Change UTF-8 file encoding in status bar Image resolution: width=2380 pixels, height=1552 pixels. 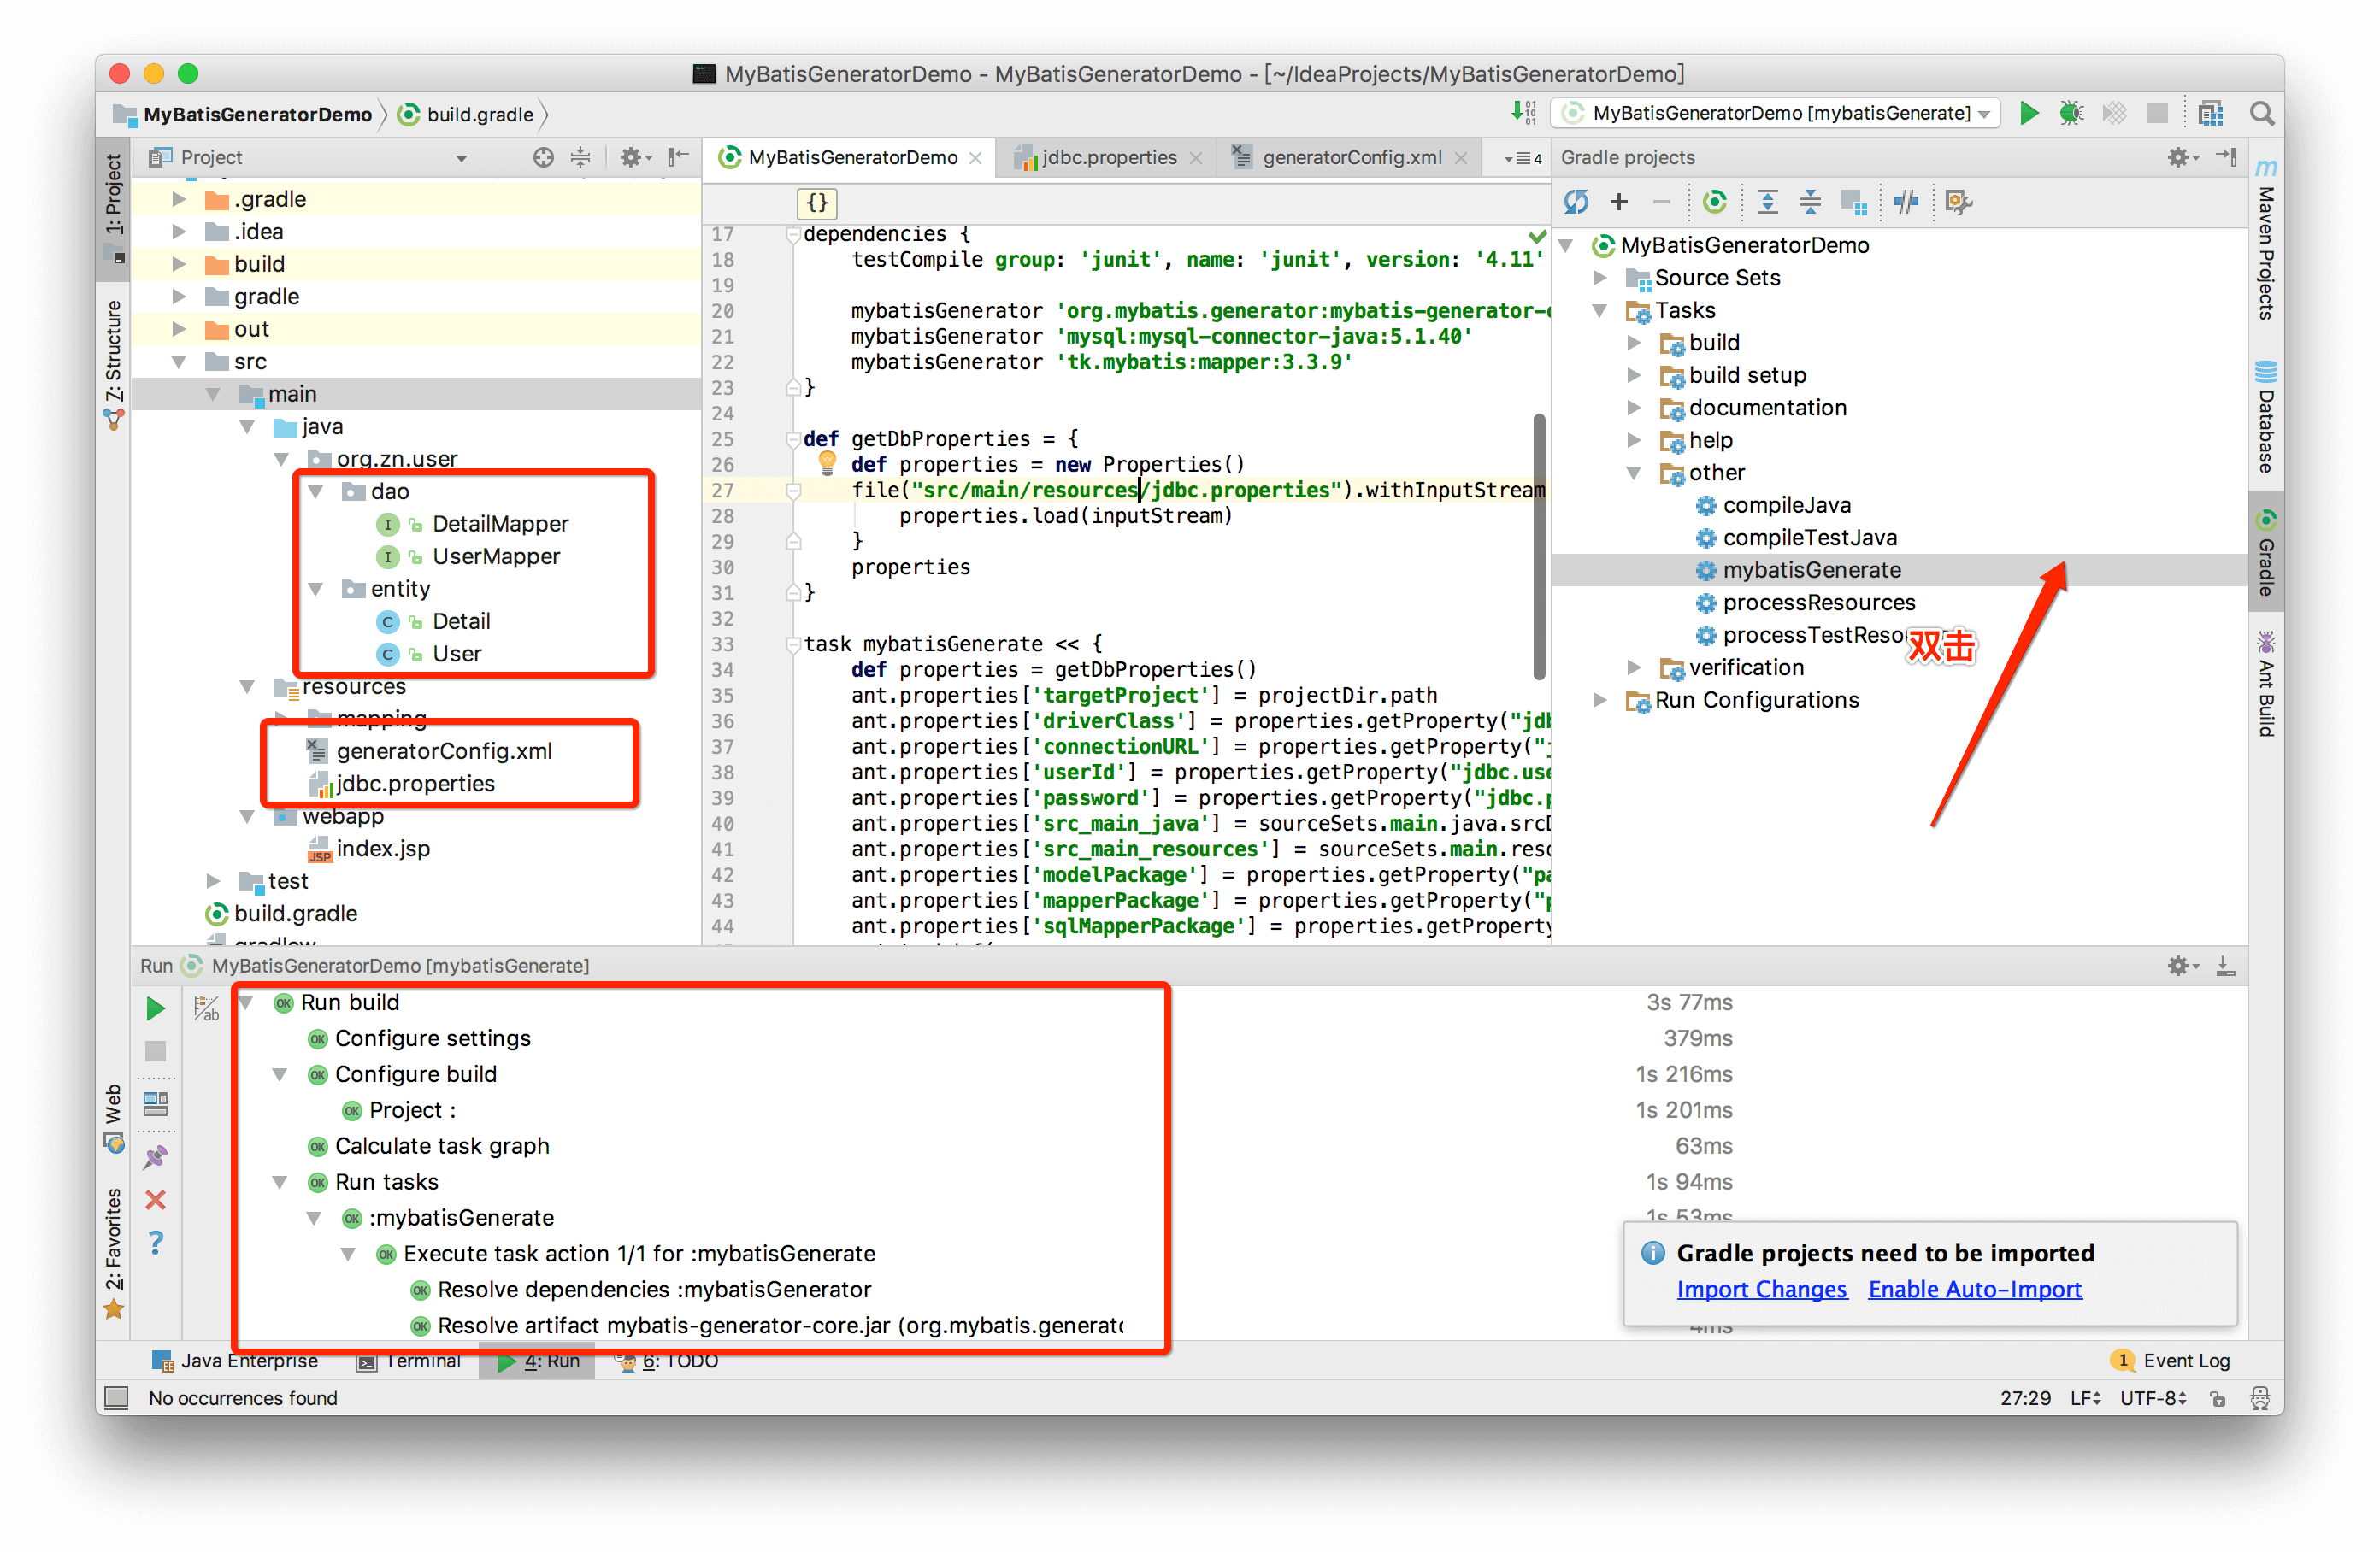click(x=2153, y=1398)
